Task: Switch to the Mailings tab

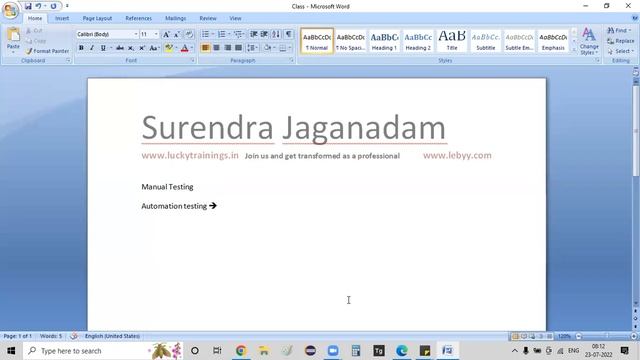Action: click(x=176, y=18)
